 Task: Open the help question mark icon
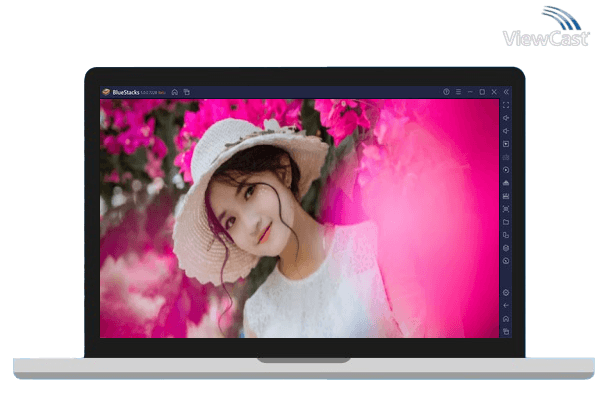[446, 92]
